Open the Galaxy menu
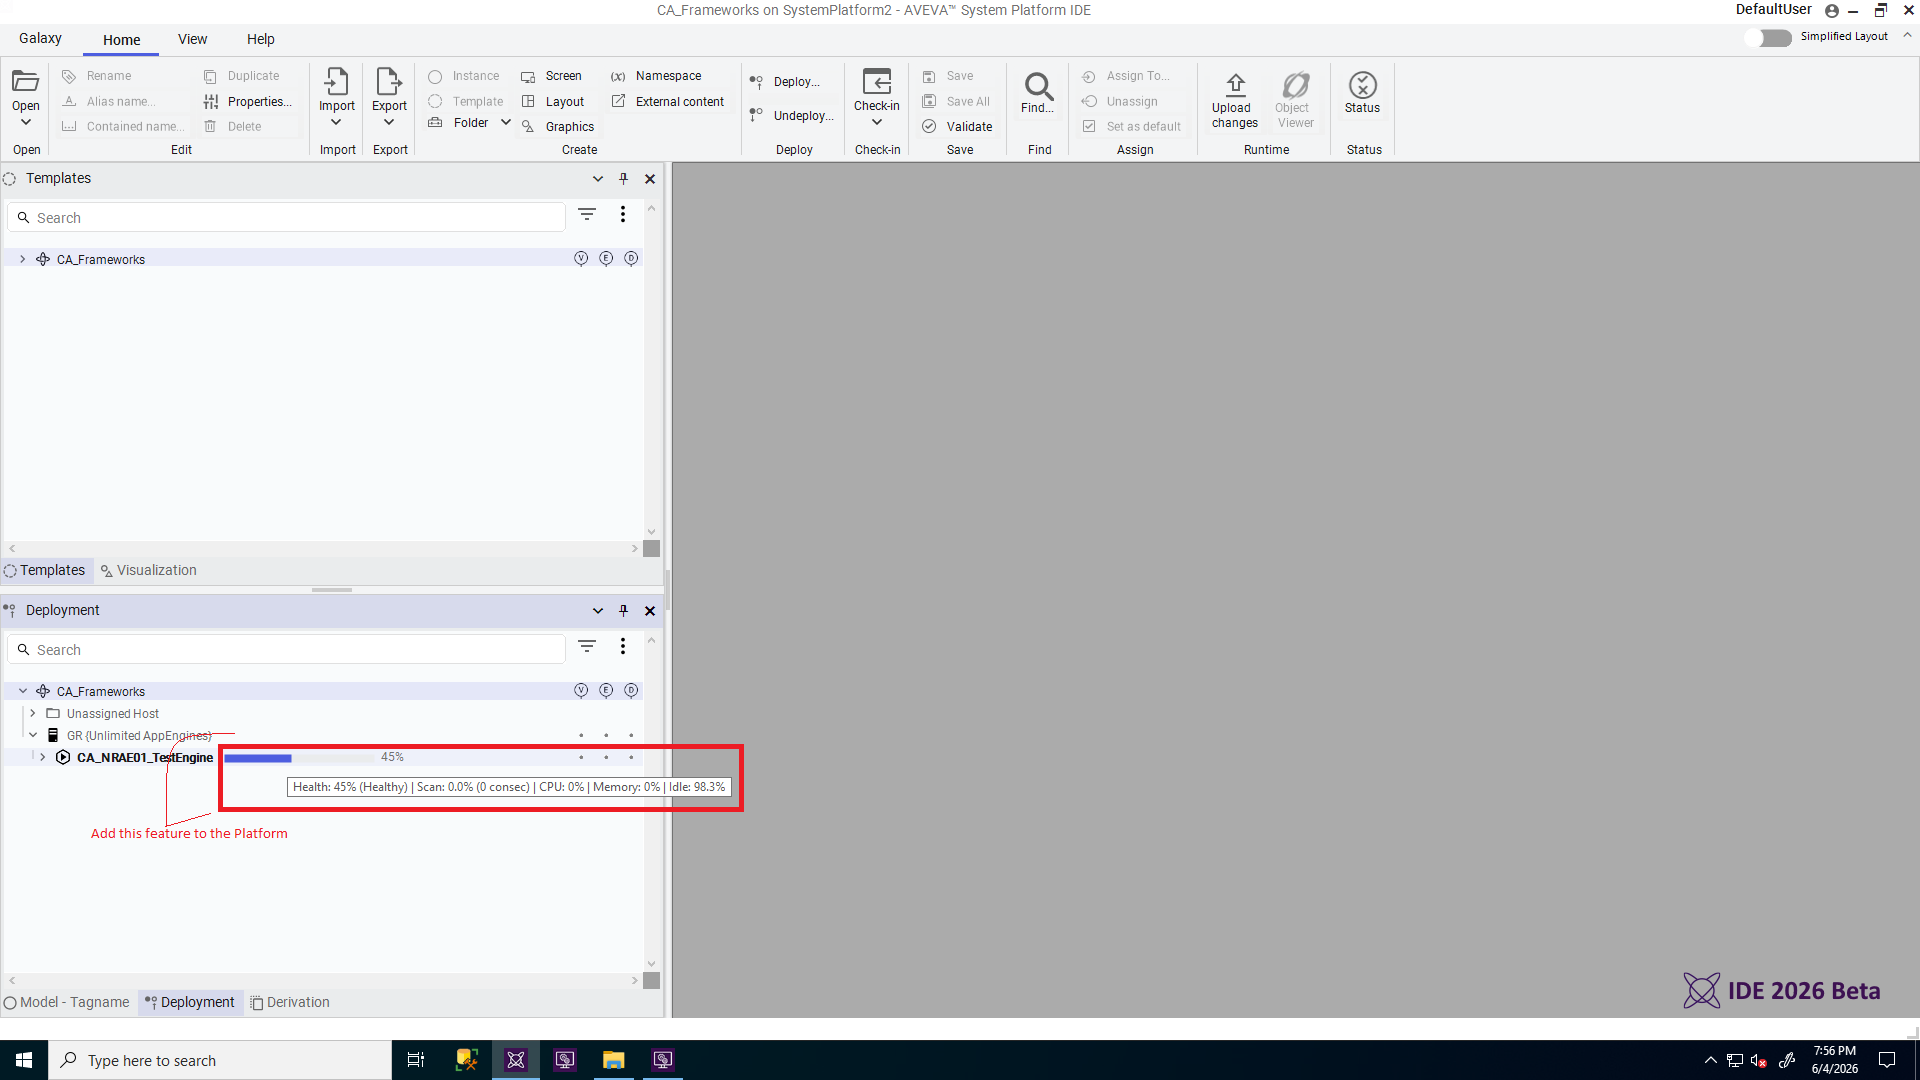 (x=40, y=39)
